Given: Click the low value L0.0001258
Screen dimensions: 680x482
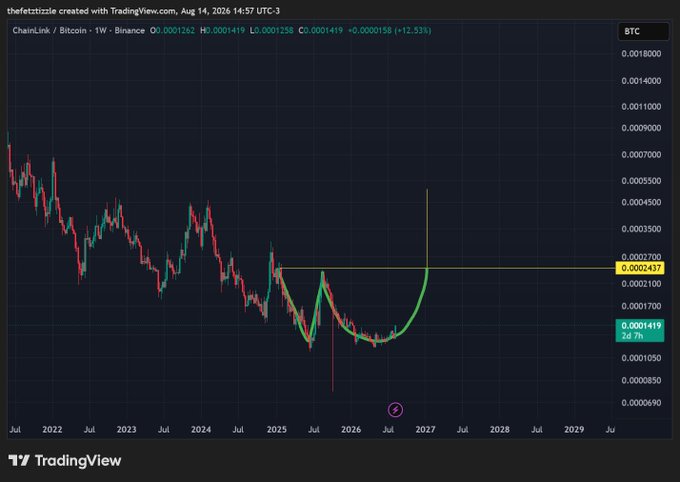Looking at the screenshot, I should click(271, 30).
